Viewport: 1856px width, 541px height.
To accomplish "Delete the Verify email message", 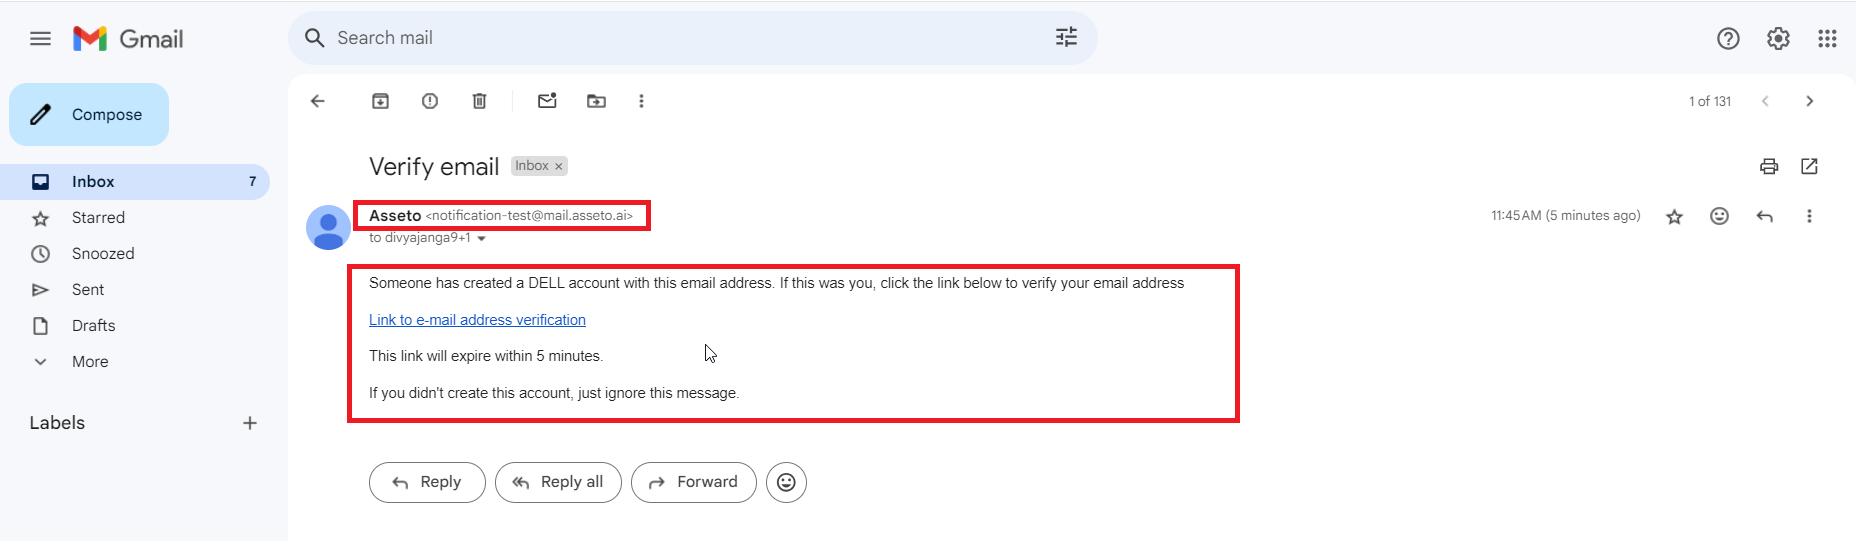I will point(480,101).
